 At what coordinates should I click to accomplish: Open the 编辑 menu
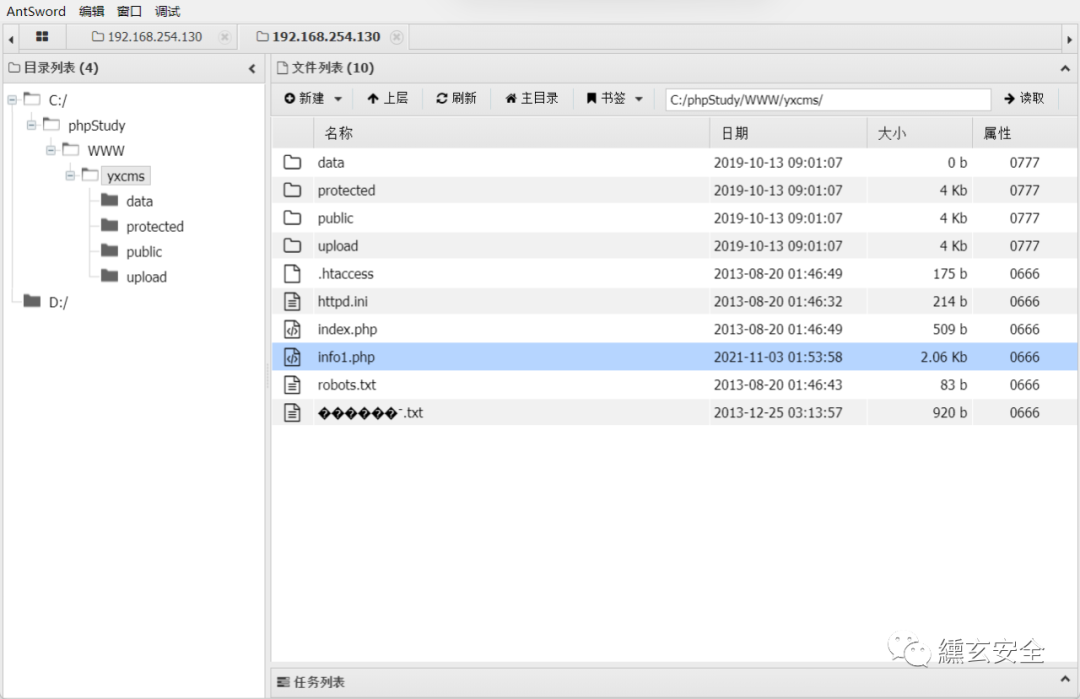tap(92, 12)
